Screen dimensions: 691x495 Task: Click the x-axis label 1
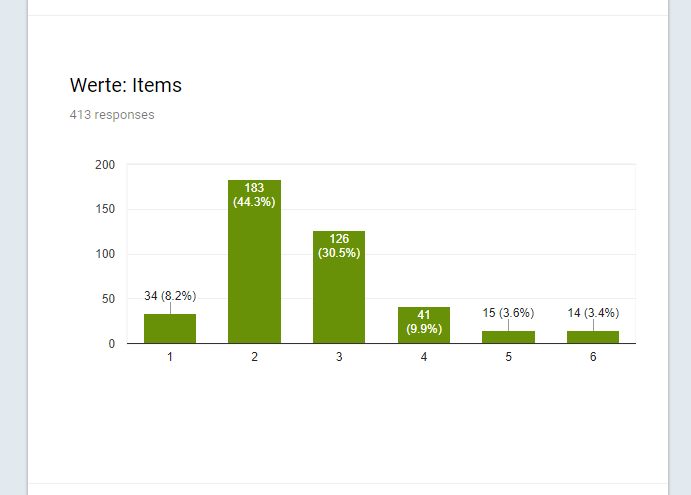pyautogui.click(x=170, y=357)
